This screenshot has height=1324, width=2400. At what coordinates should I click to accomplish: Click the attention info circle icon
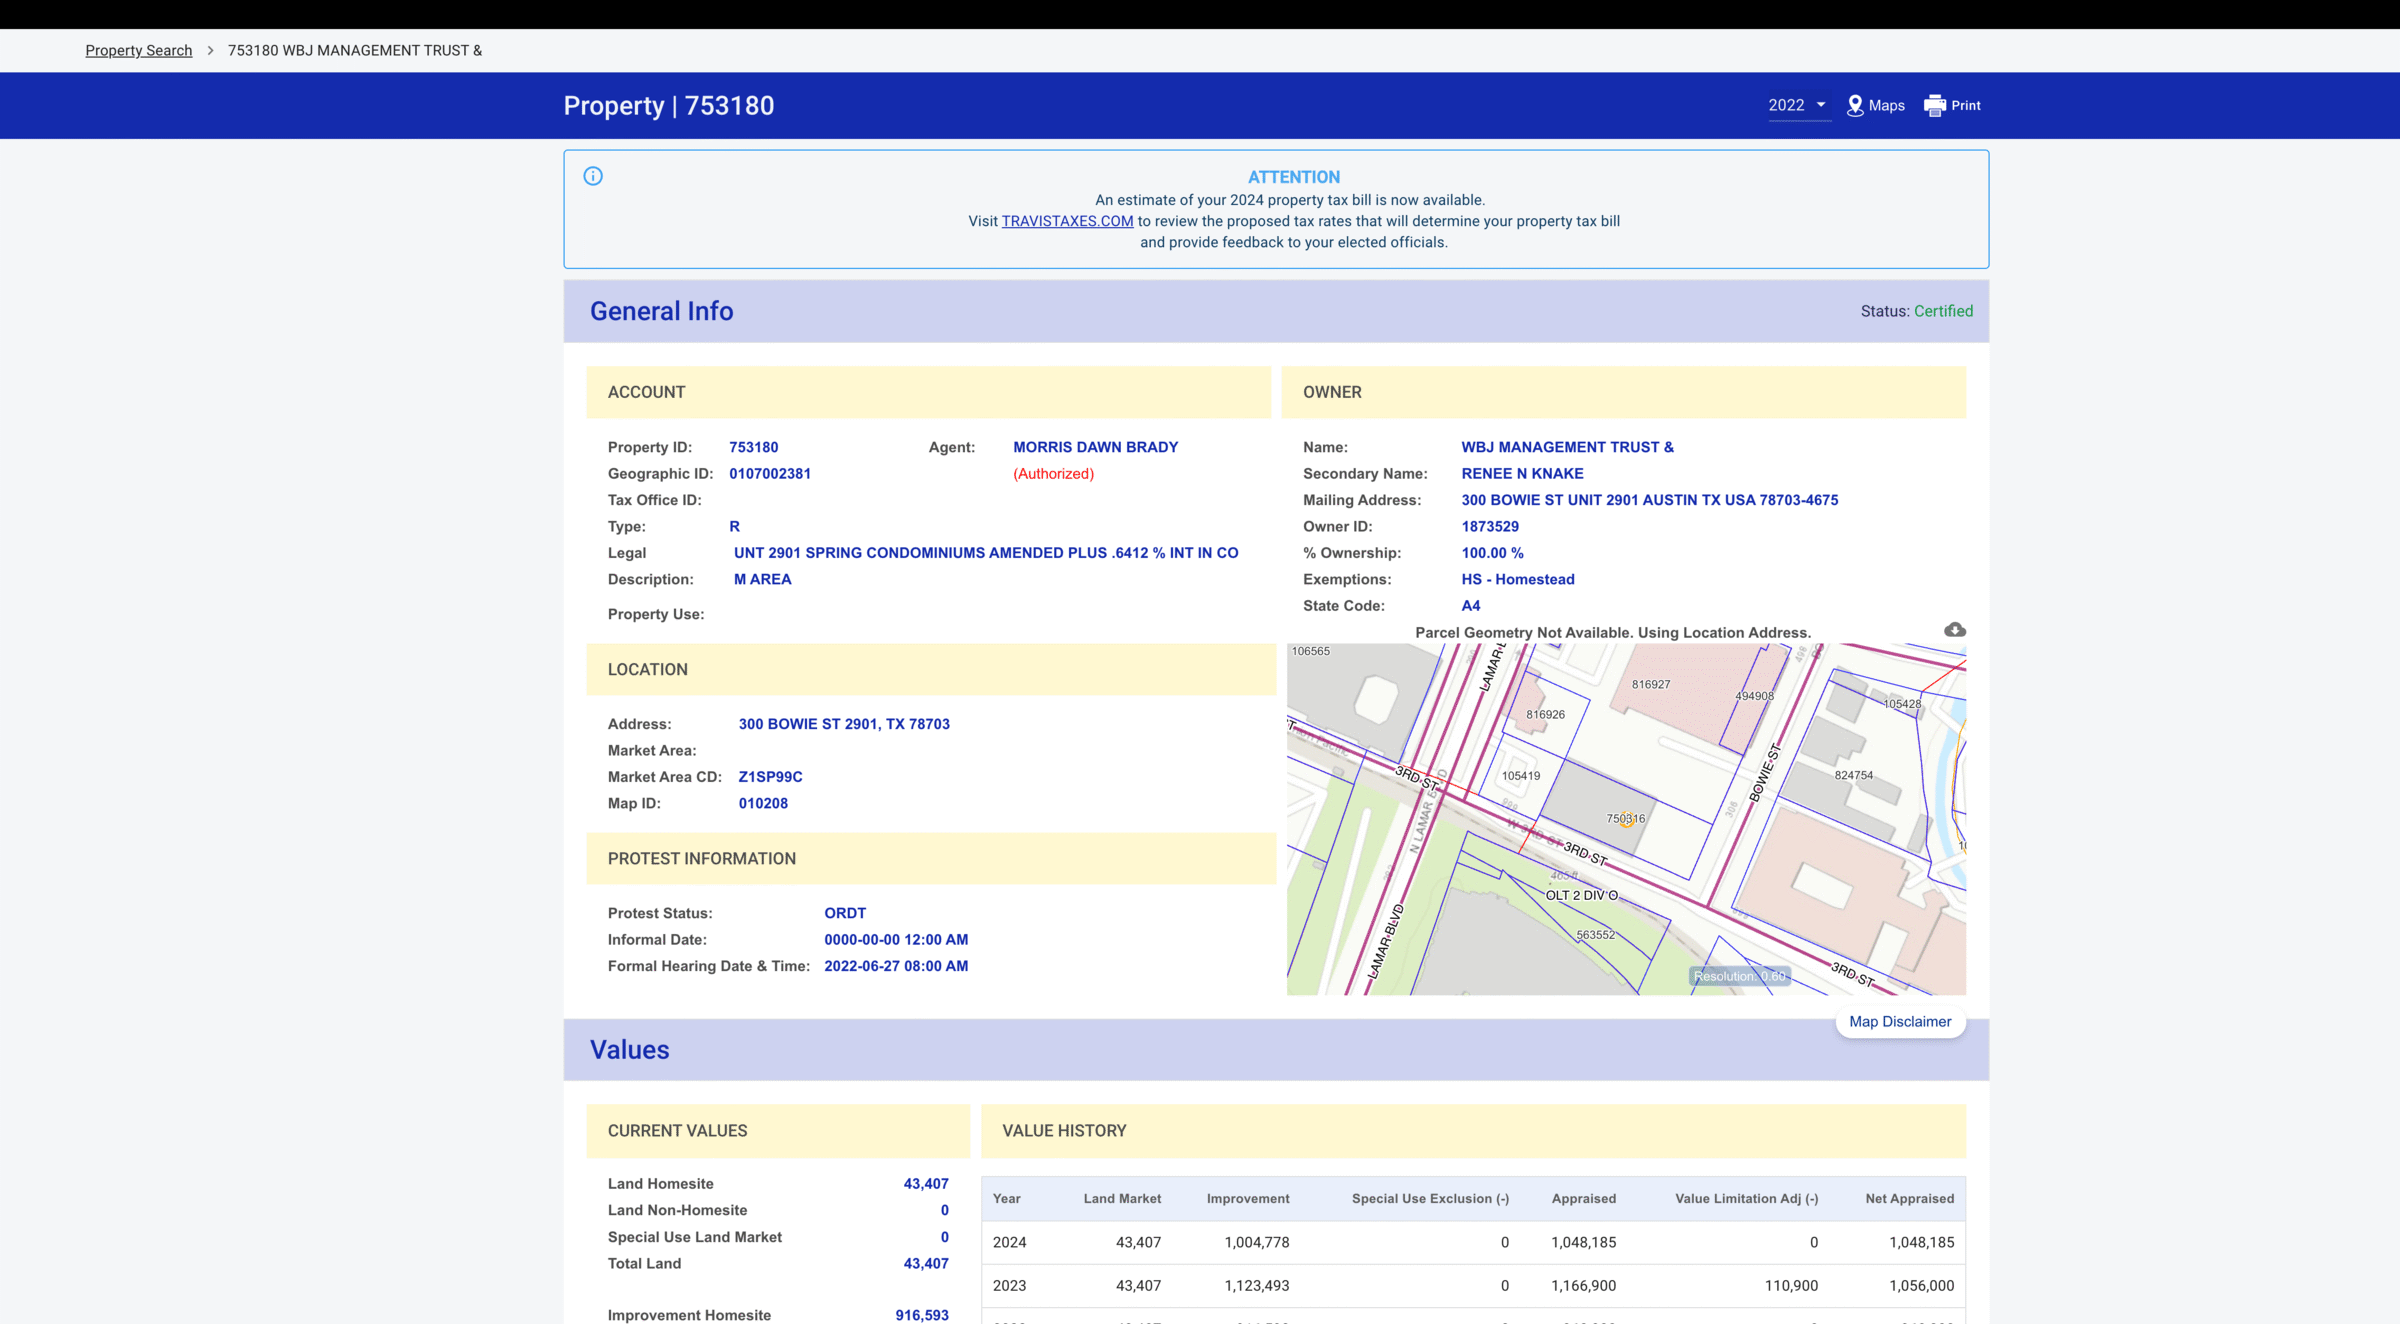coord(593,176)
